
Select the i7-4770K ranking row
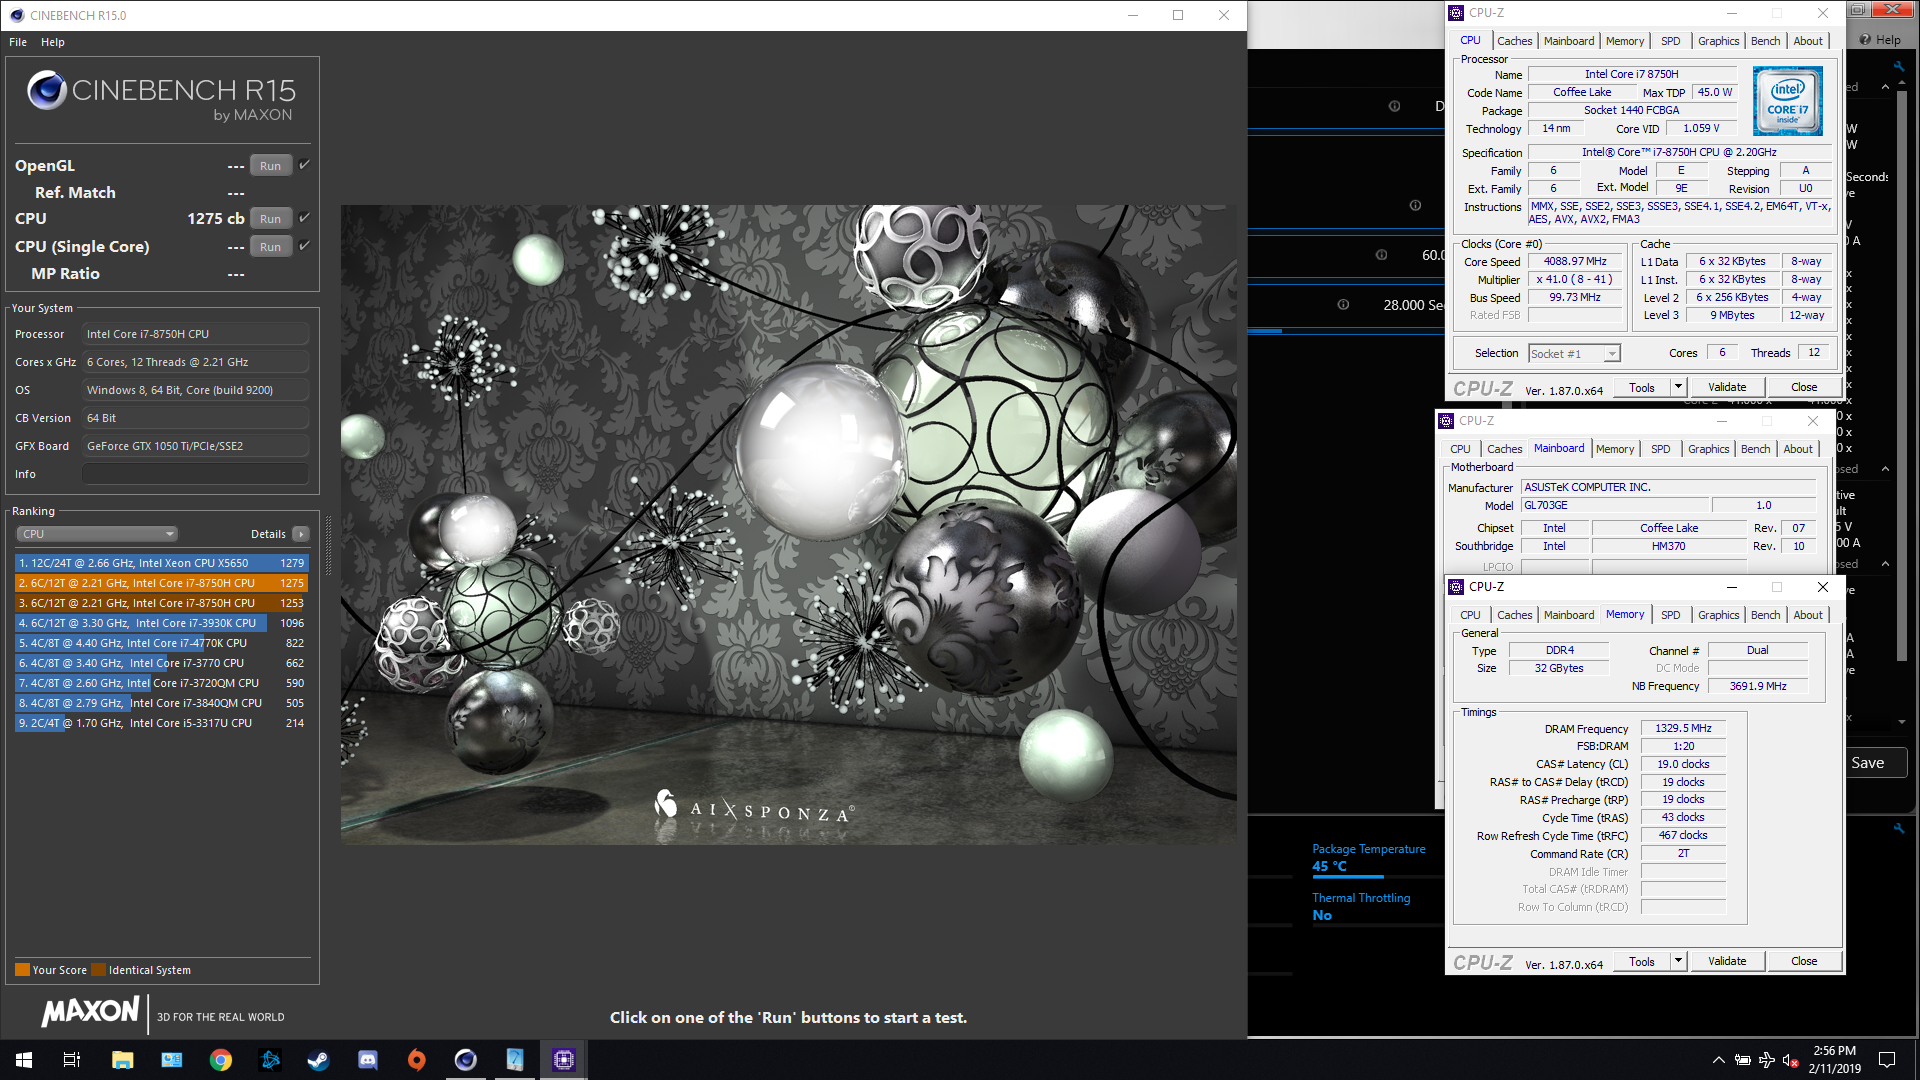[161, 643]
